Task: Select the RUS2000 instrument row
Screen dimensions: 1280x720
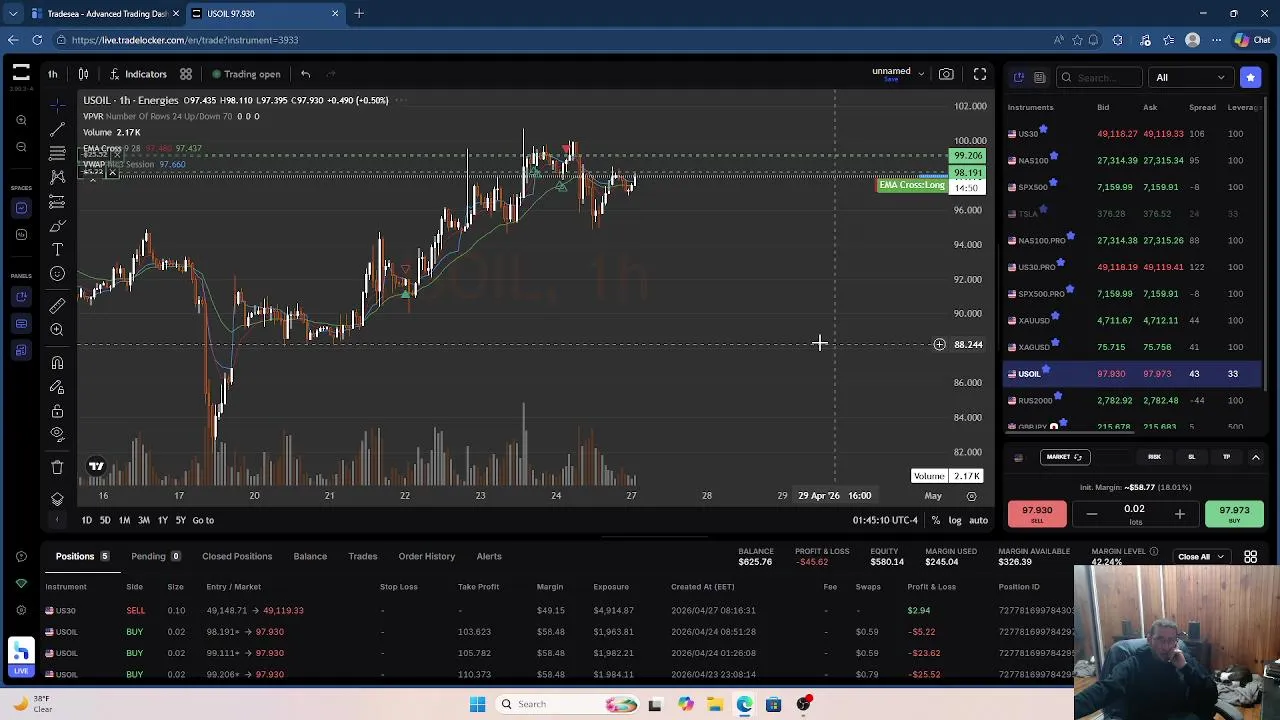Action: pos(1132,400)
